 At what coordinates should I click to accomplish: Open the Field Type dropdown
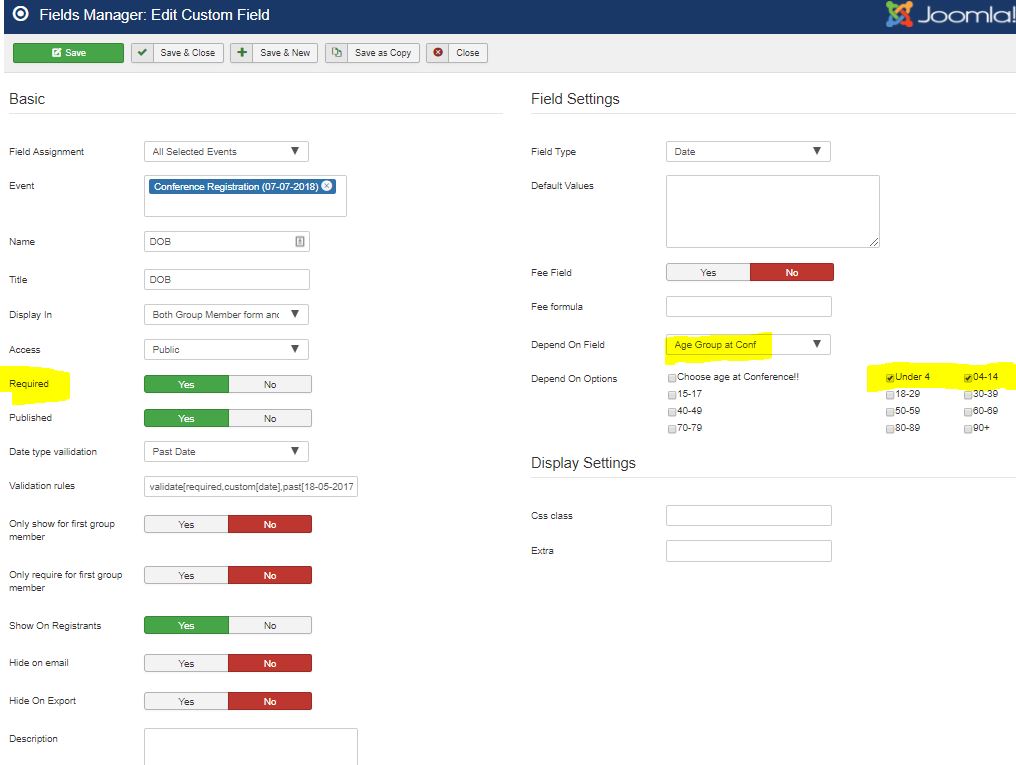coord(748,152)
